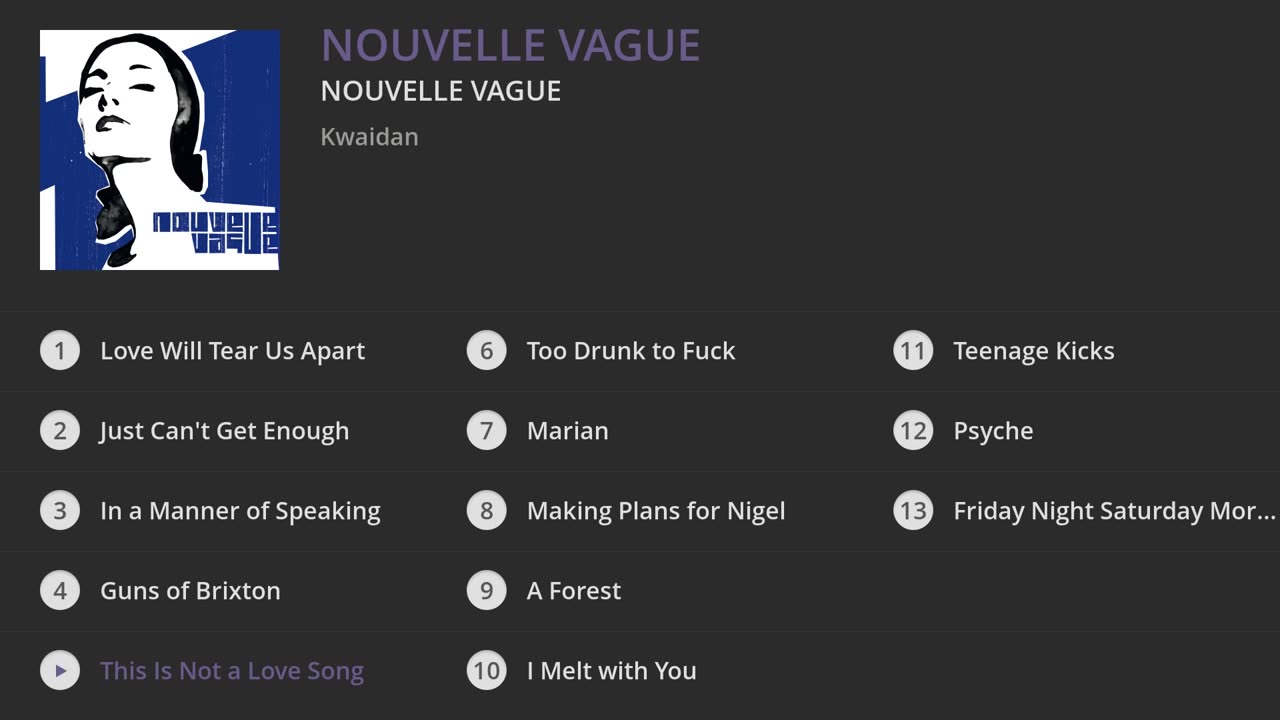Image resolution: width=1280 pixels, height=720 pixels.
Task: Click the track number 9 circle
Action: 487,591
